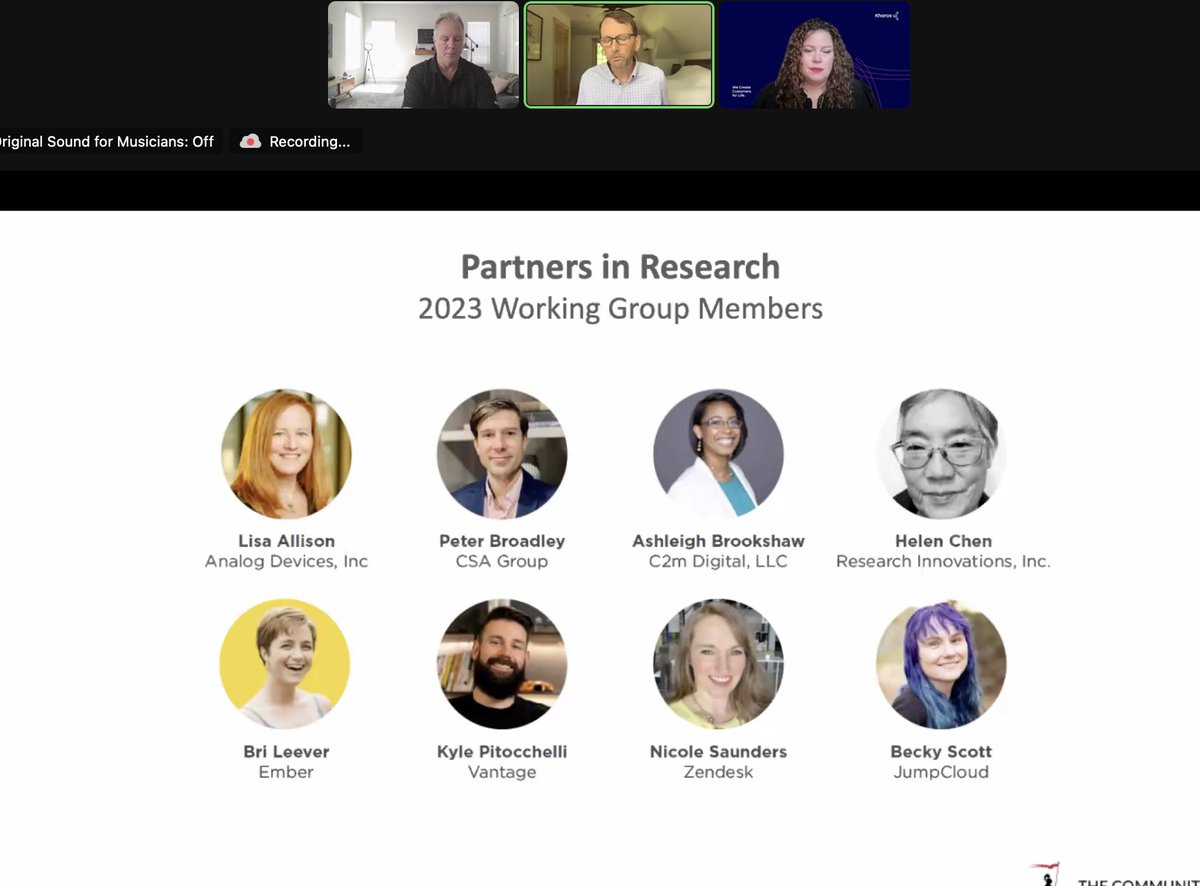
Task: Click the Khoros logo in the video tile
Action: (x=886, y=15)
